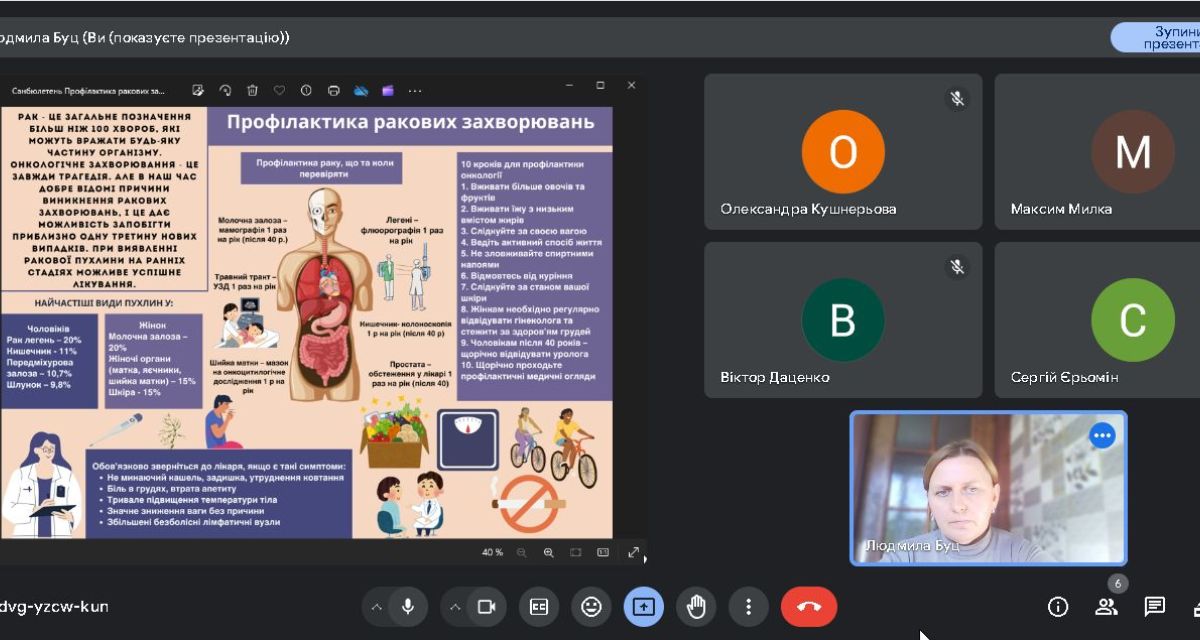Show the participants people panel
The width and height of the screenshot is (1200, 640).
coord(1106,607)
